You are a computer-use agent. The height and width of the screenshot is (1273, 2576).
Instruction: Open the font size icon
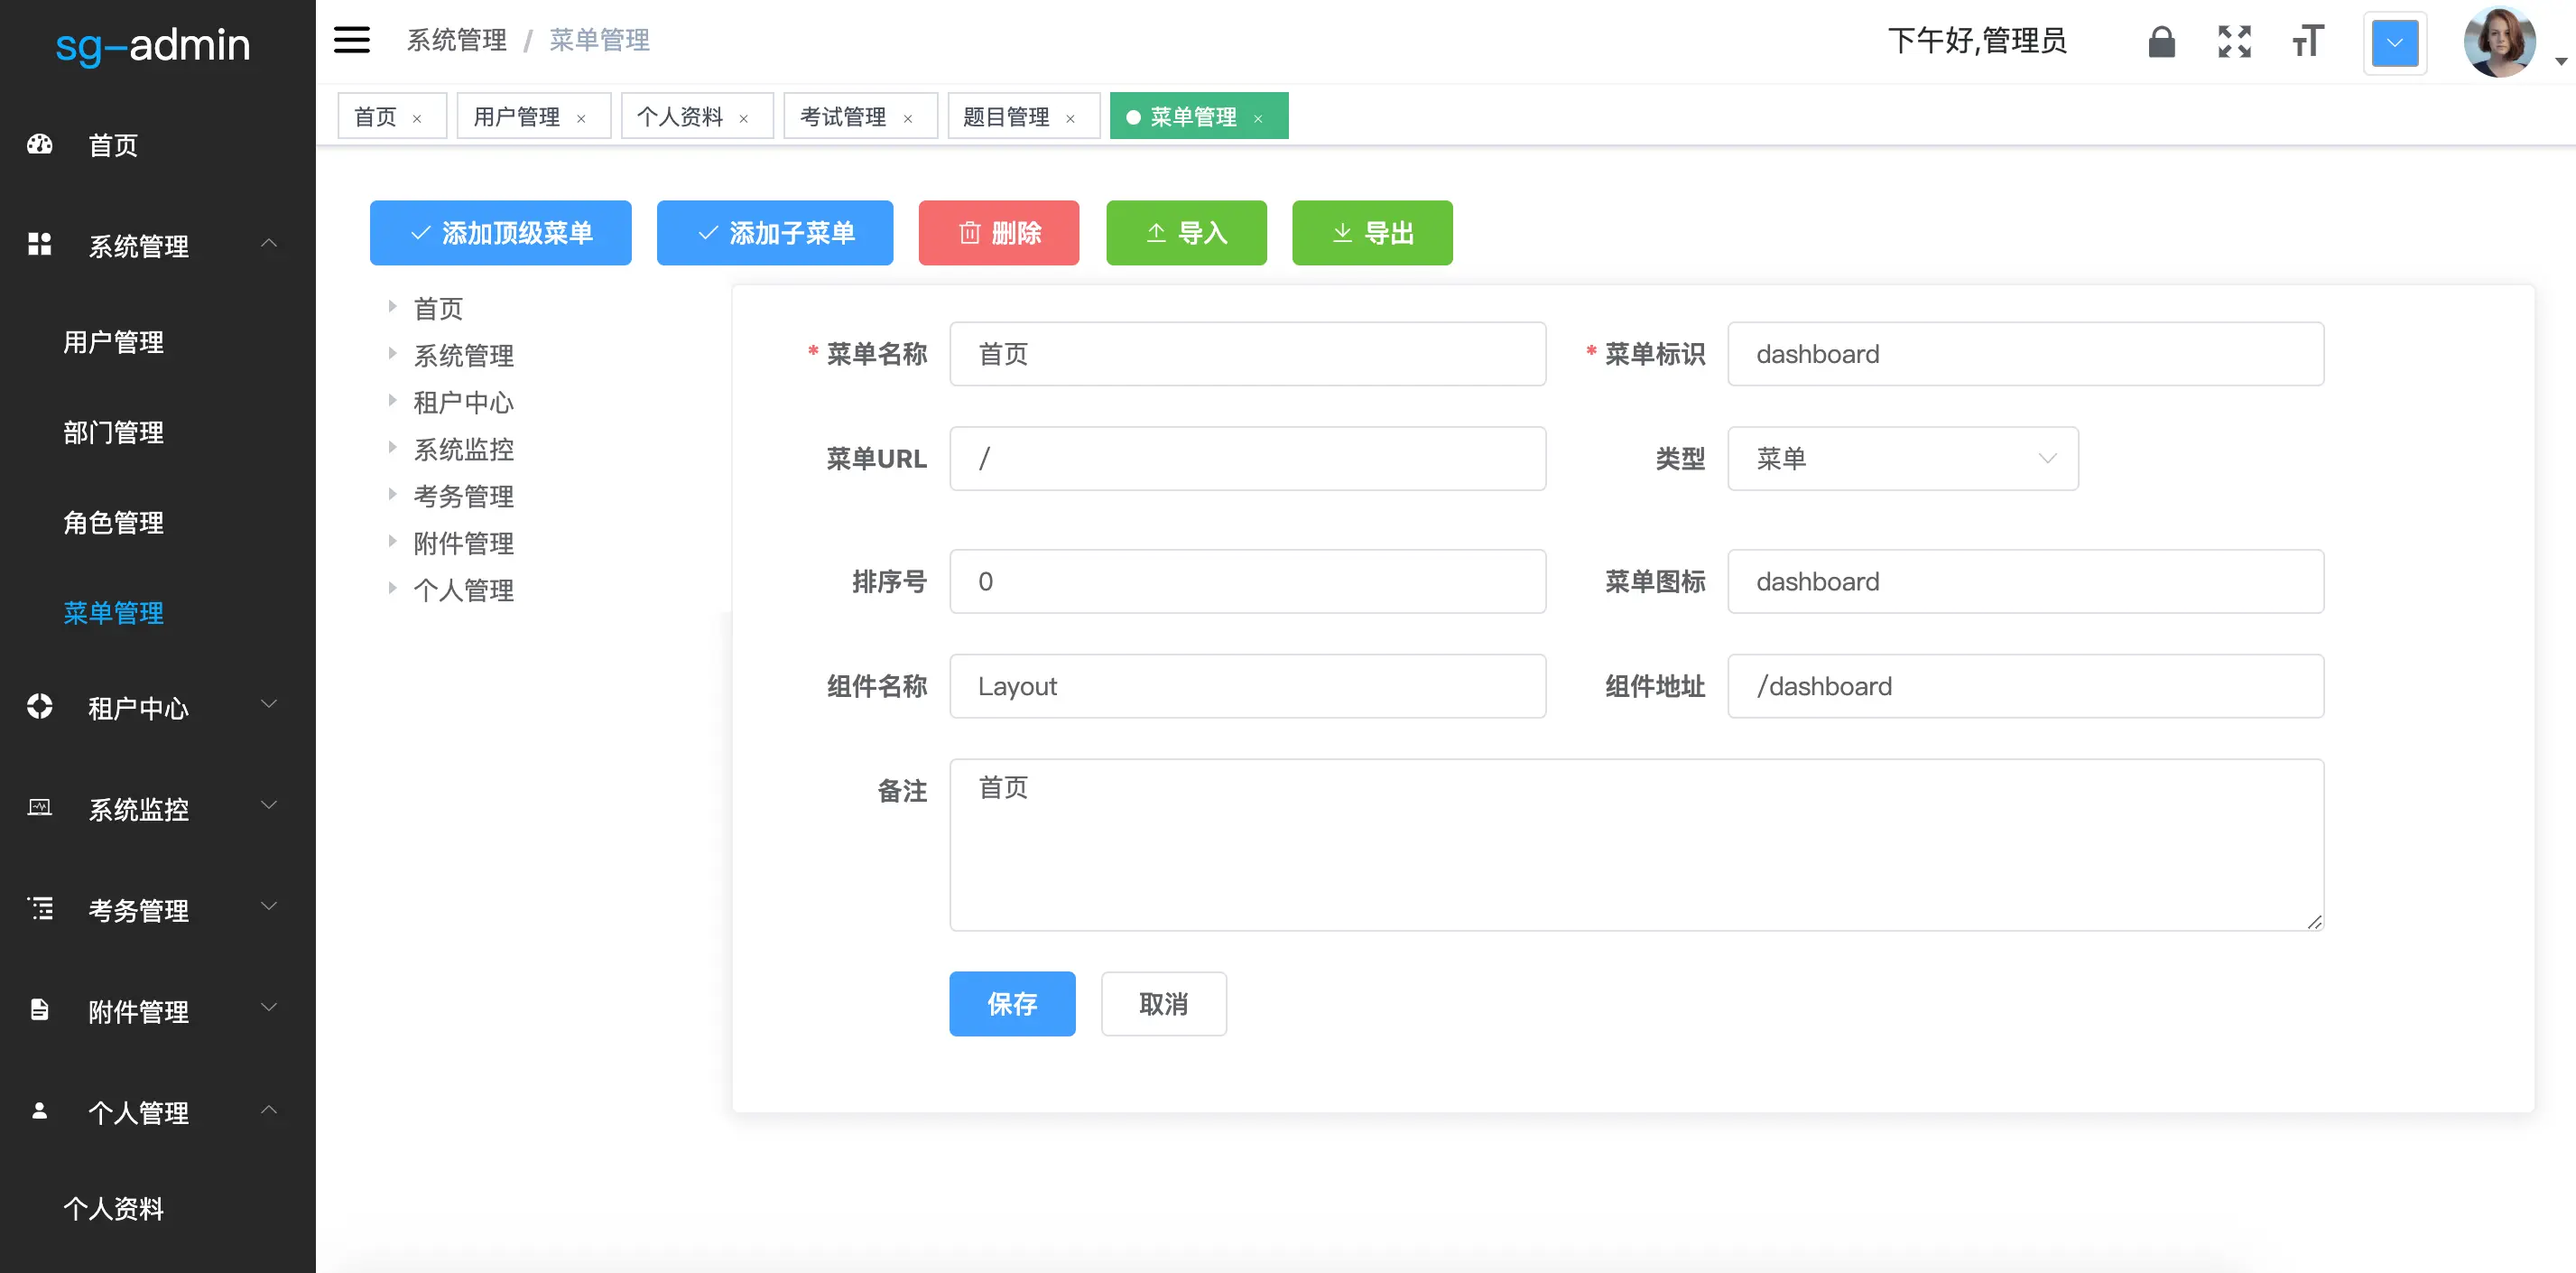[2308, 42]
